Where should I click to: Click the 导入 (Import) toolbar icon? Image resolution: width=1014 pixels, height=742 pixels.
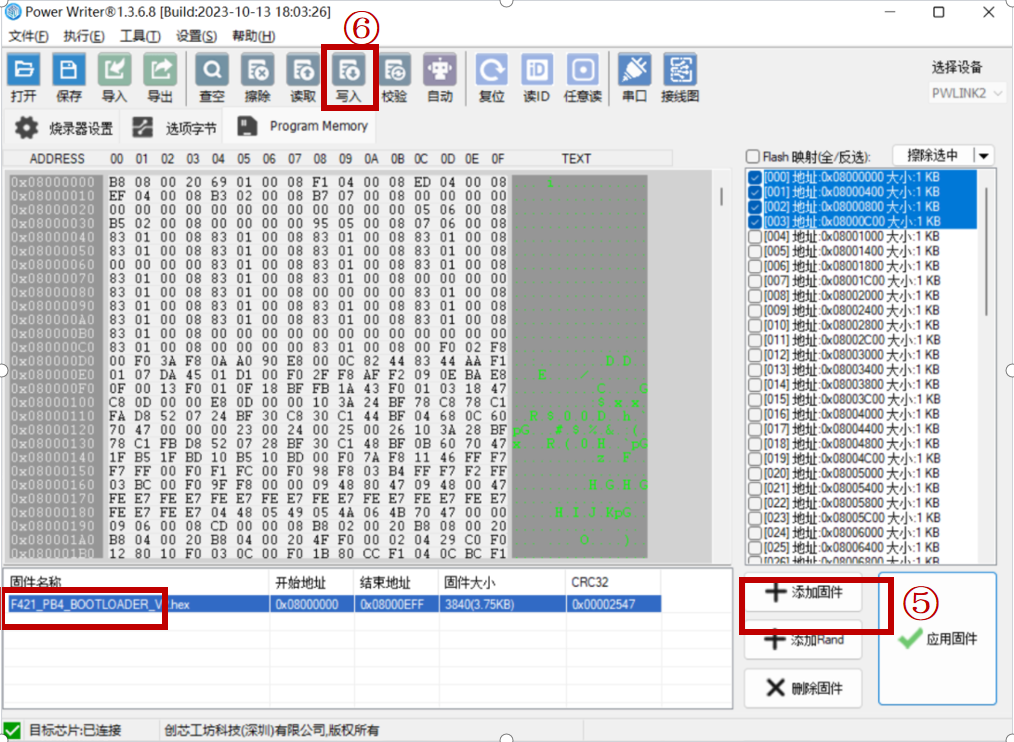pos(114,78)
